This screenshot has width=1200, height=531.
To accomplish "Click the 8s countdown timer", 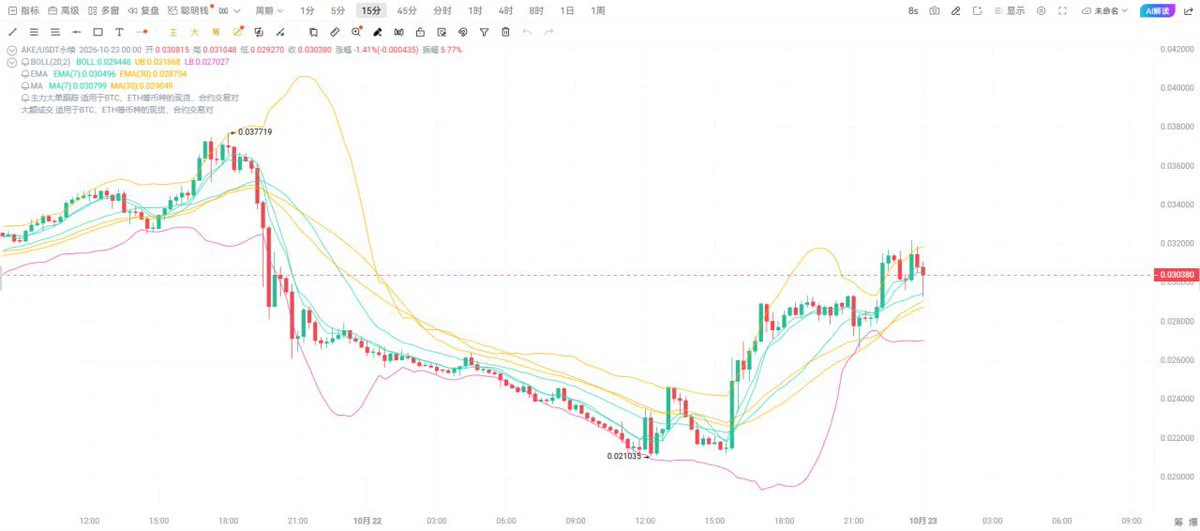I will (913, 10).
